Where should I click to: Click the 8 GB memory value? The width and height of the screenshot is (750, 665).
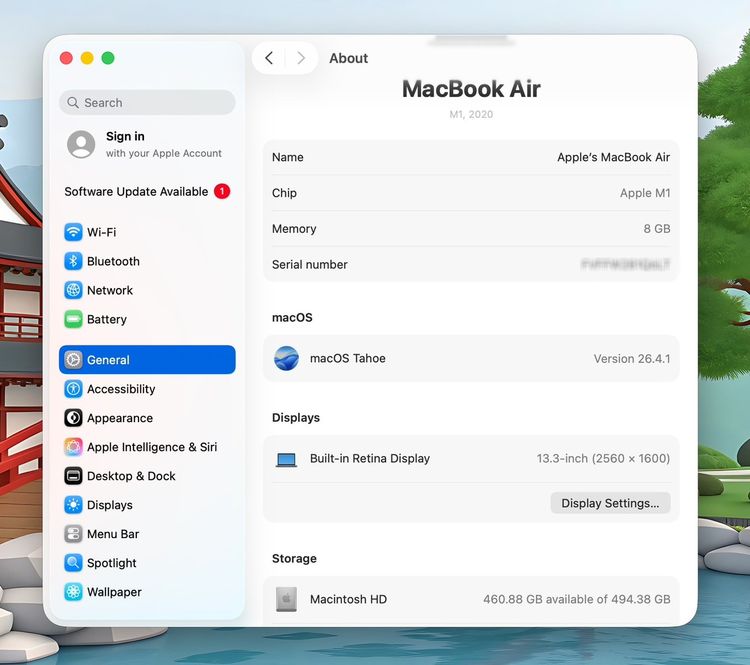point(657,229)
